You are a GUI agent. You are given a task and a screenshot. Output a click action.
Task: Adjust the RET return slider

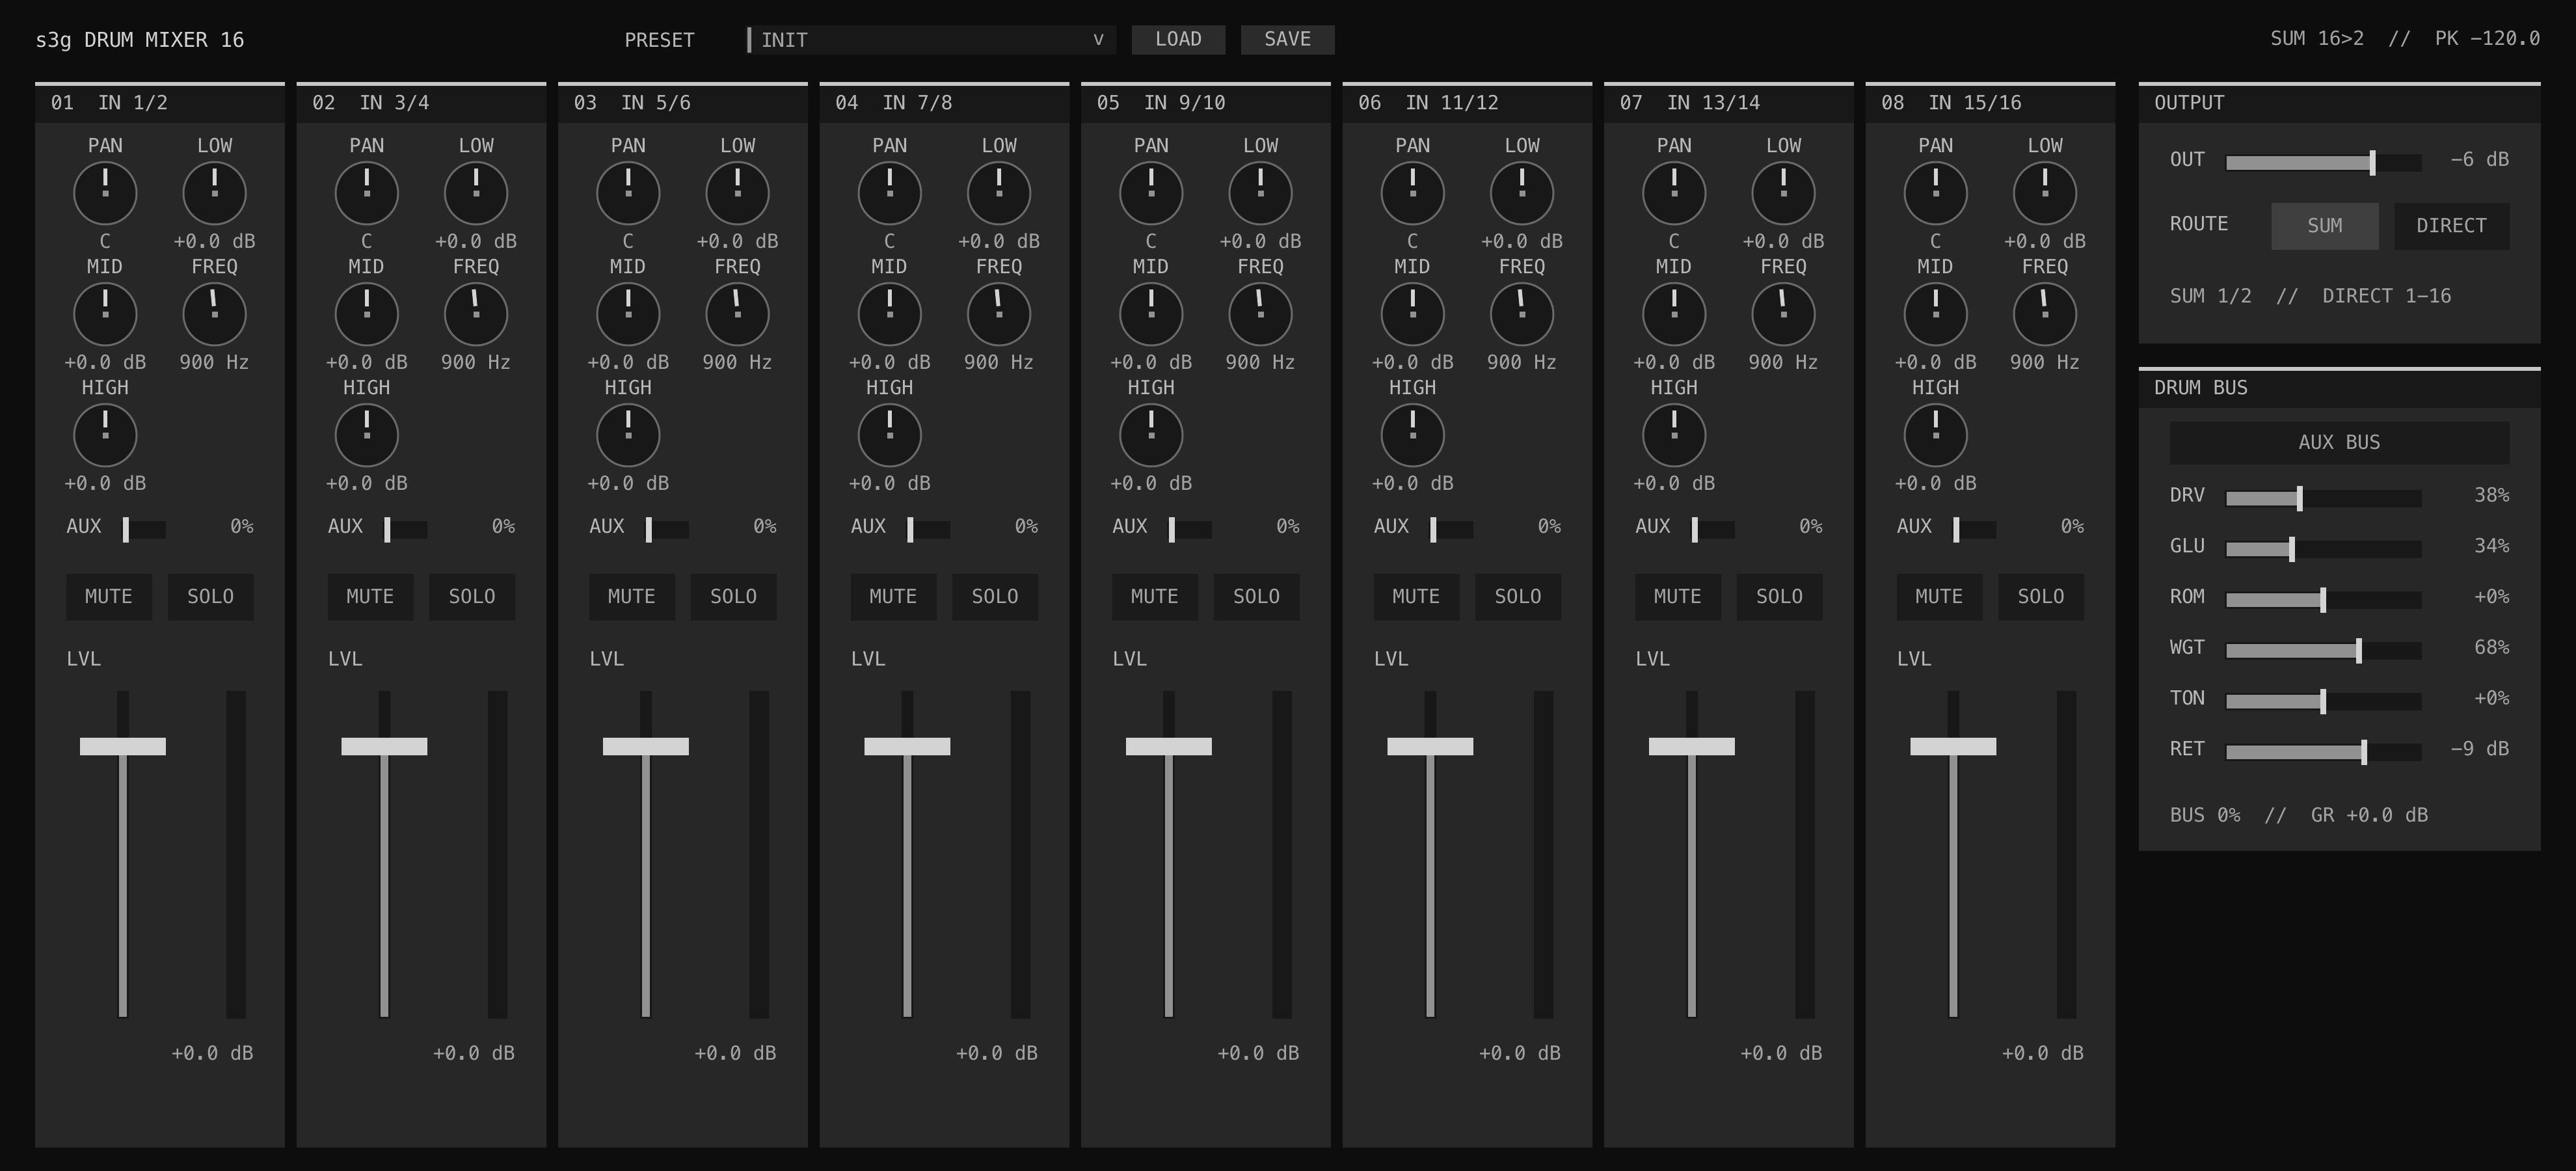[2323, 752]
